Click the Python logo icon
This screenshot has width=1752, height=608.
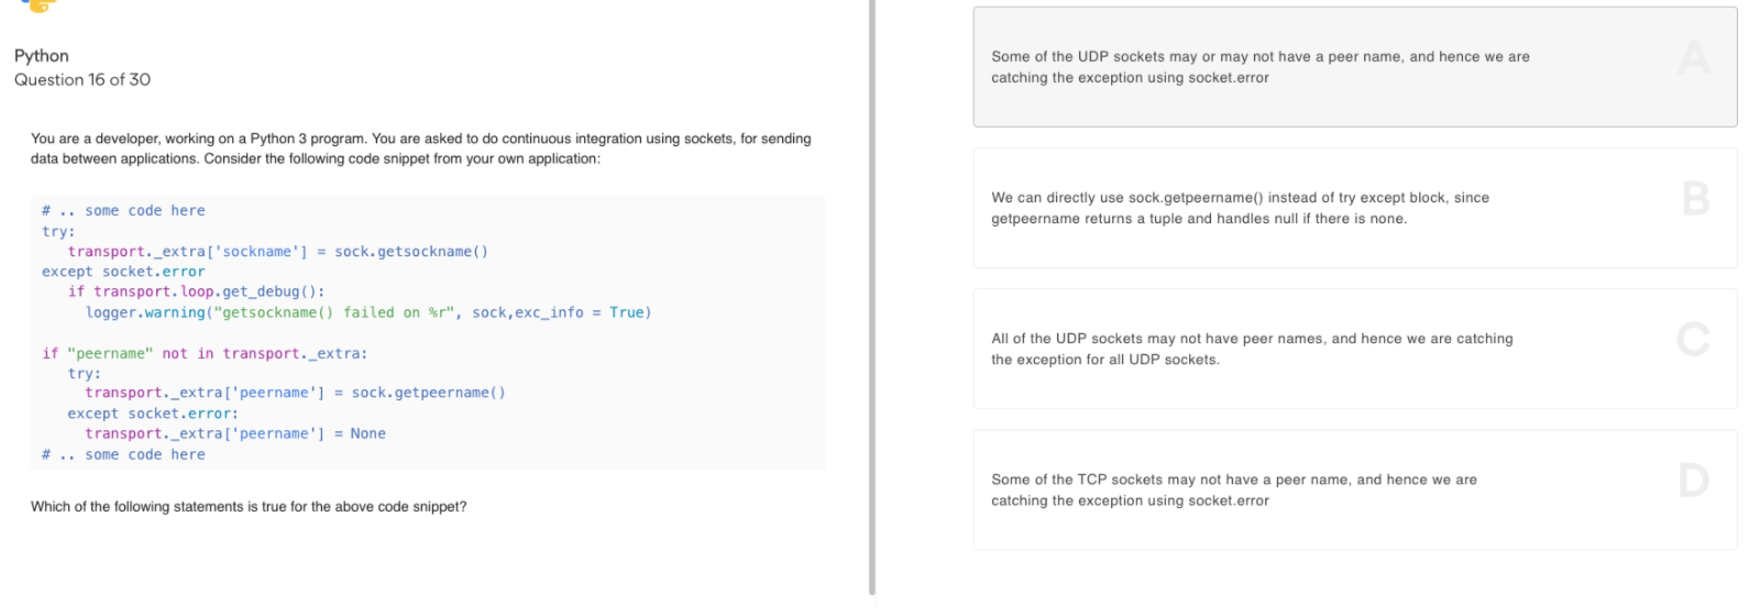pyautogui.click(x=38, y=5)
